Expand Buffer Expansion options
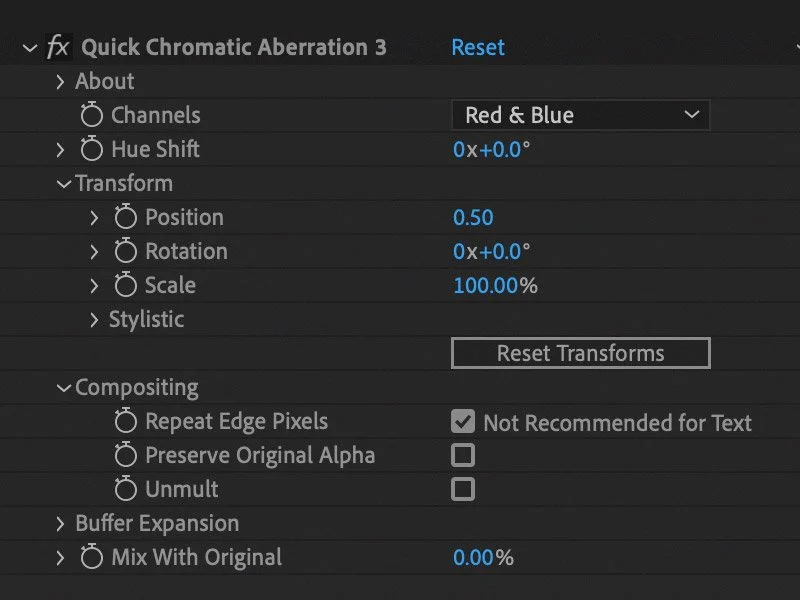 (x=61, y=523)
